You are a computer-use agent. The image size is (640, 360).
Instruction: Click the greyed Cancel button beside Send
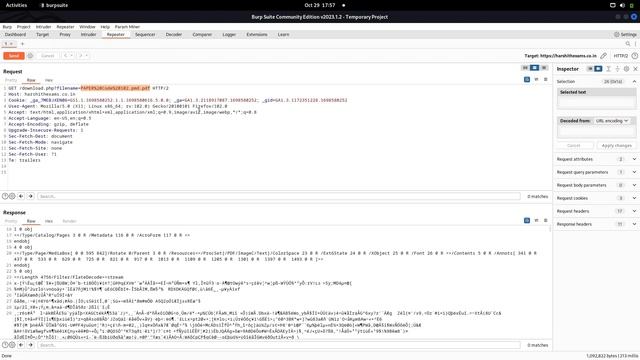(47, 56)
